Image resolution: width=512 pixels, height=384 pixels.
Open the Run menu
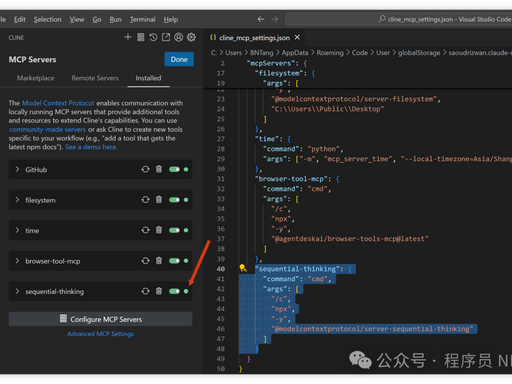115,19
